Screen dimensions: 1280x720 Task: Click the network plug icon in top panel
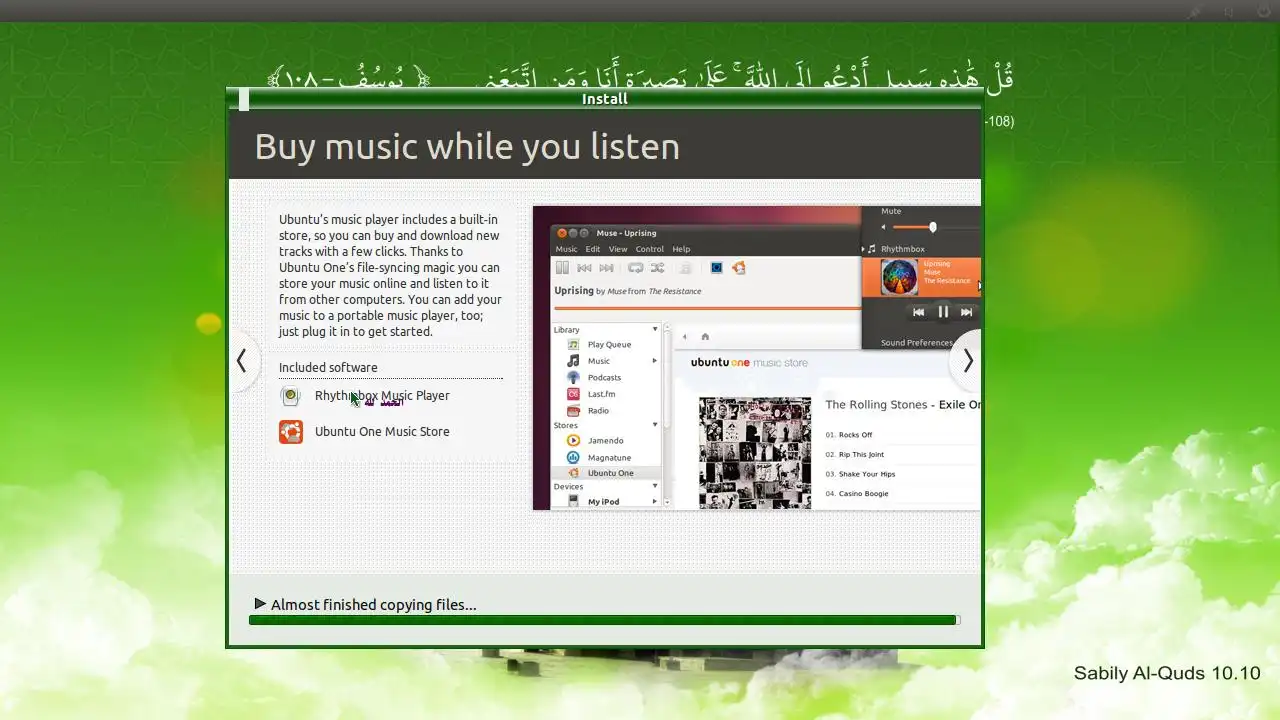(1194, 11)
